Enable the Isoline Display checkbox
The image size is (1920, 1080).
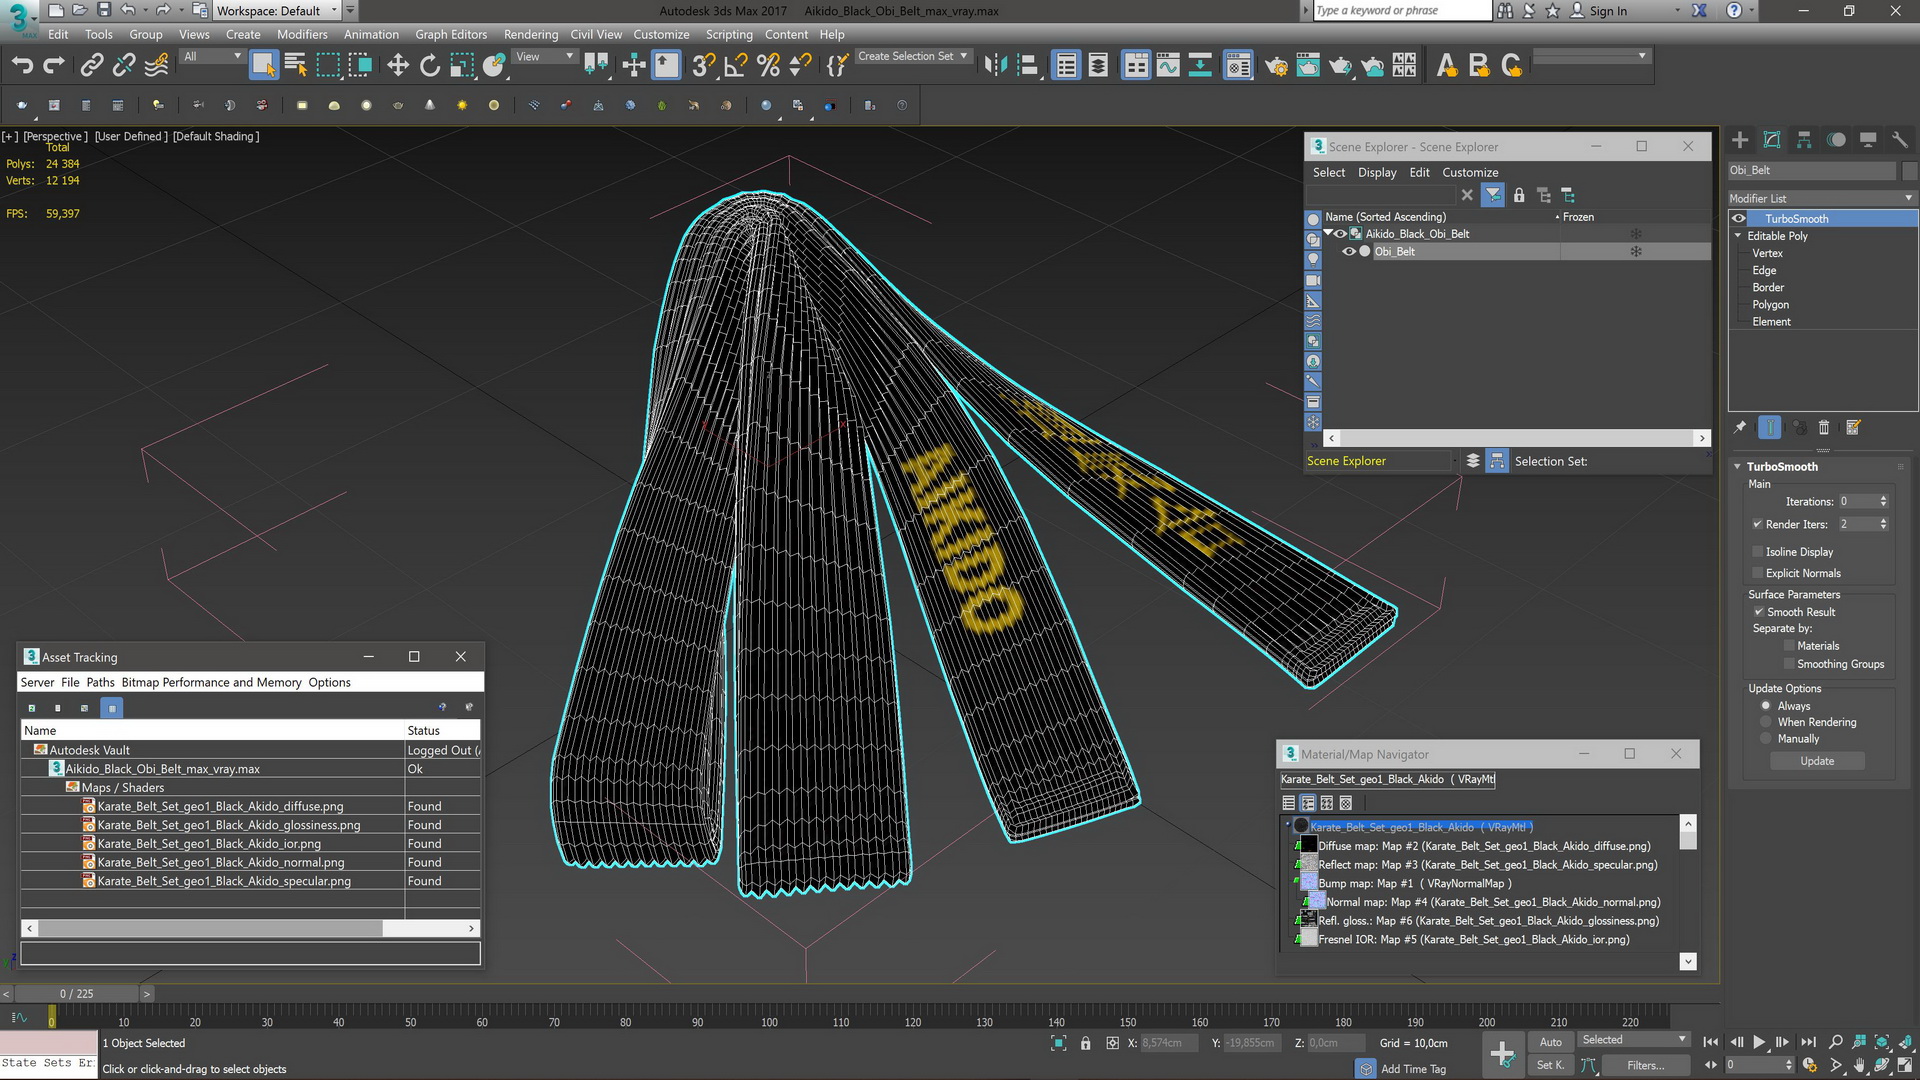[1757, 552]
